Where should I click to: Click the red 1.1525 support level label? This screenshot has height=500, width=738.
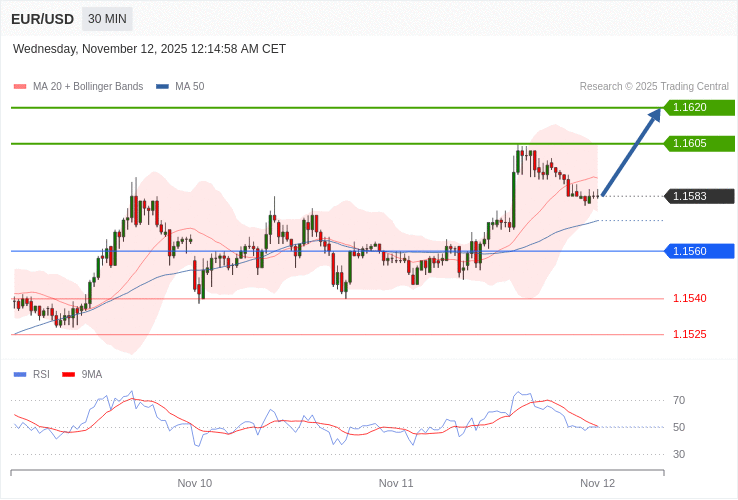(x=689, y=334)
